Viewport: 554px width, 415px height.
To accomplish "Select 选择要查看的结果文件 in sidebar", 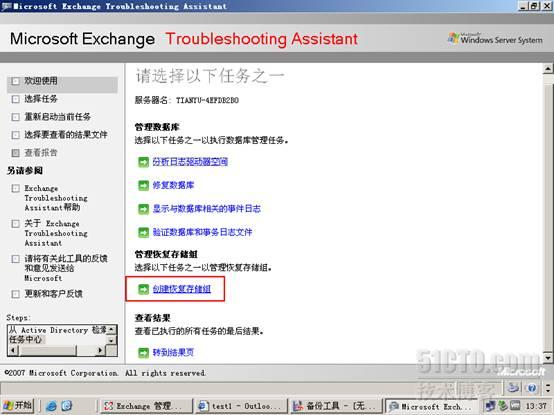I will click(66, 135).
